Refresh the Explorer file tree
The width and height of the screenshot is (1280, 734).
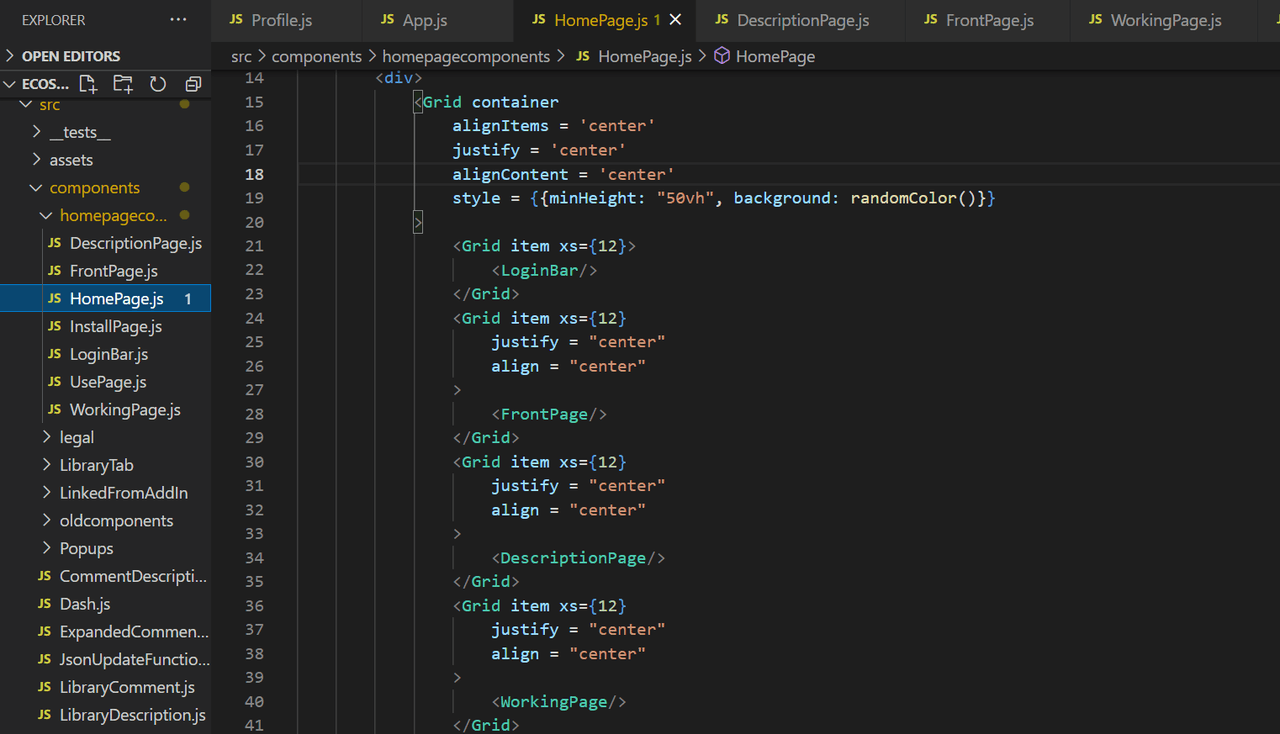tap(158, 84)
